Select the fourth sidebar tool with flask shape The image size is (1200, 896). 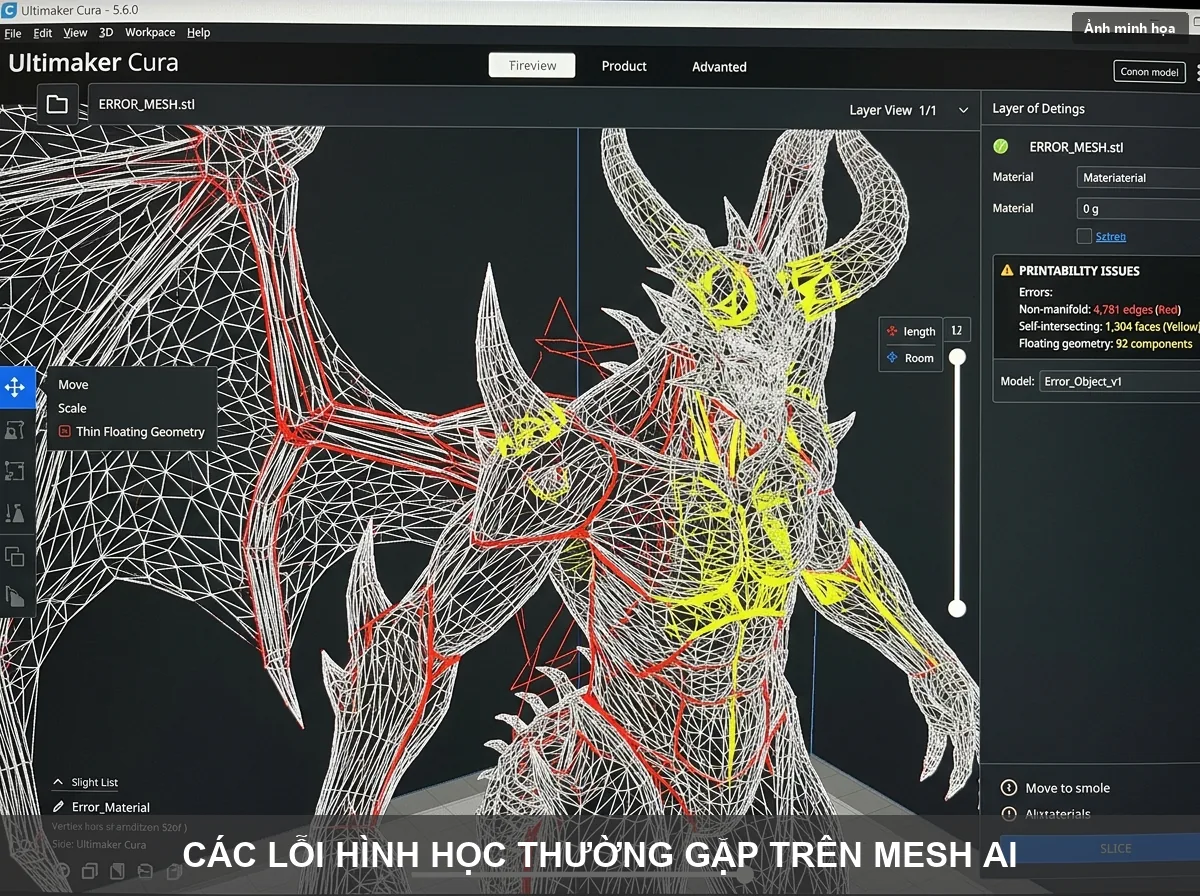click(15, 513)
